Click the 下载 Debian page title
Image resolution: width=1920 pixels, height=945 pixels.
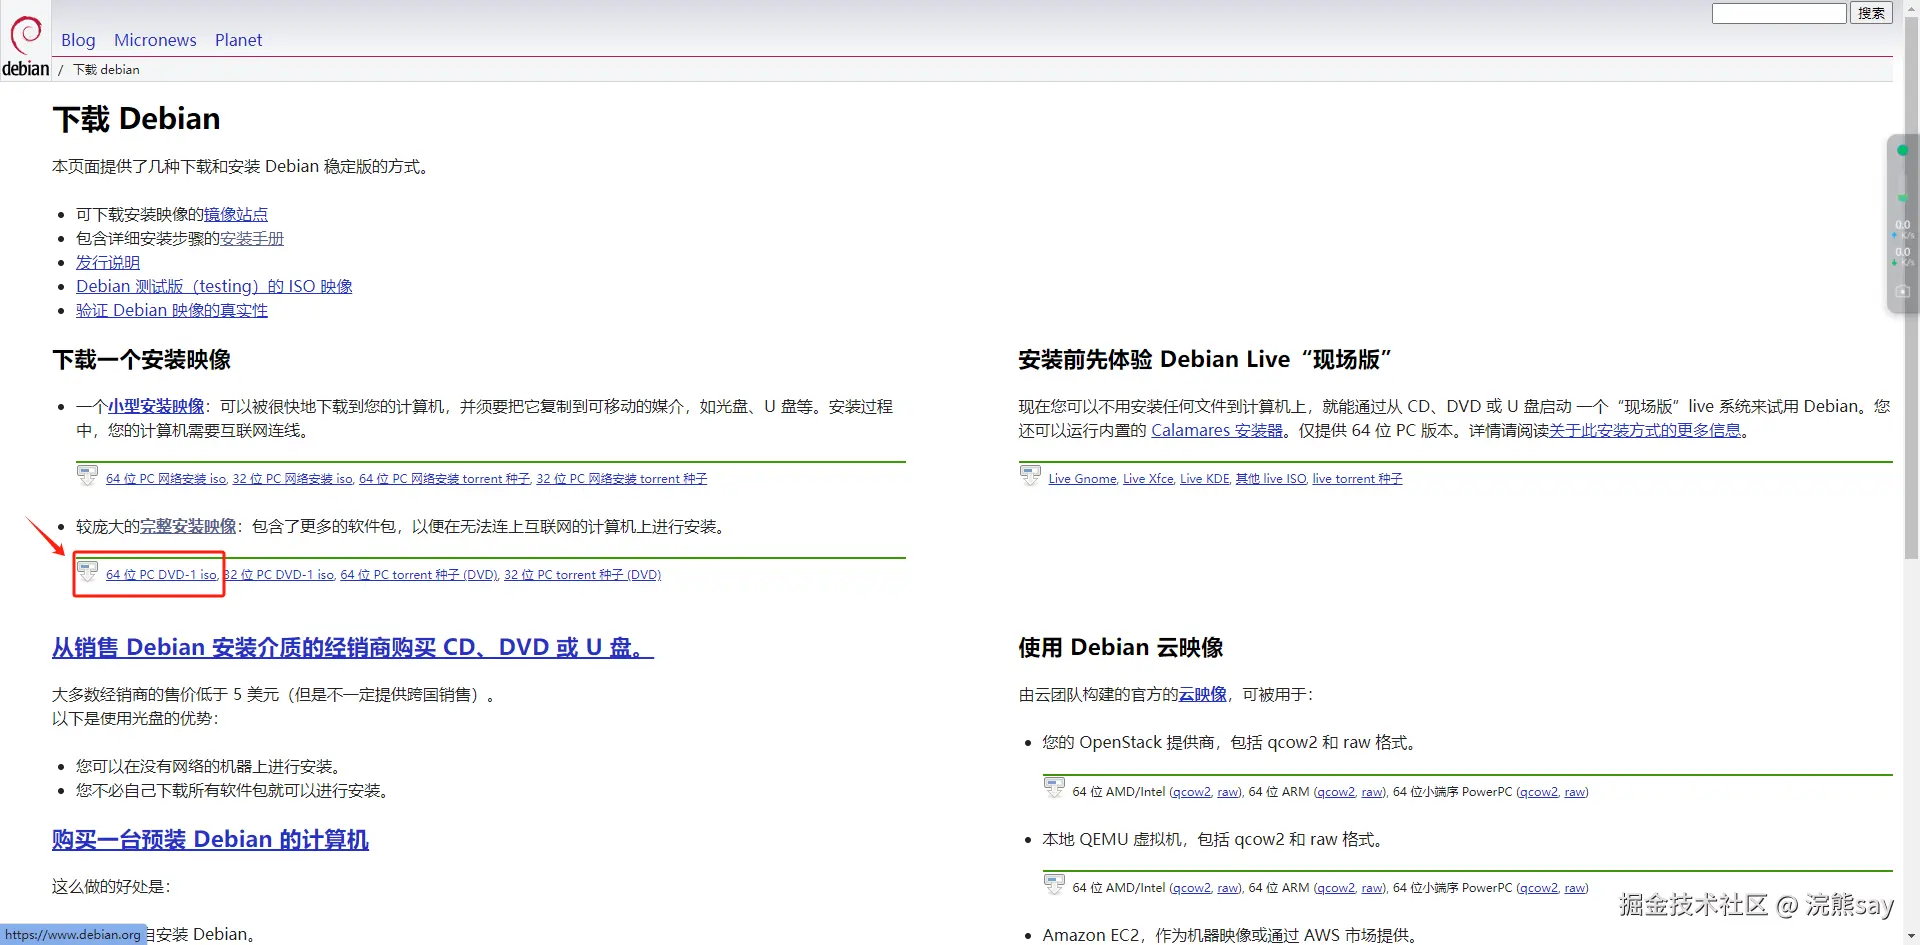[x=136, y=119]
